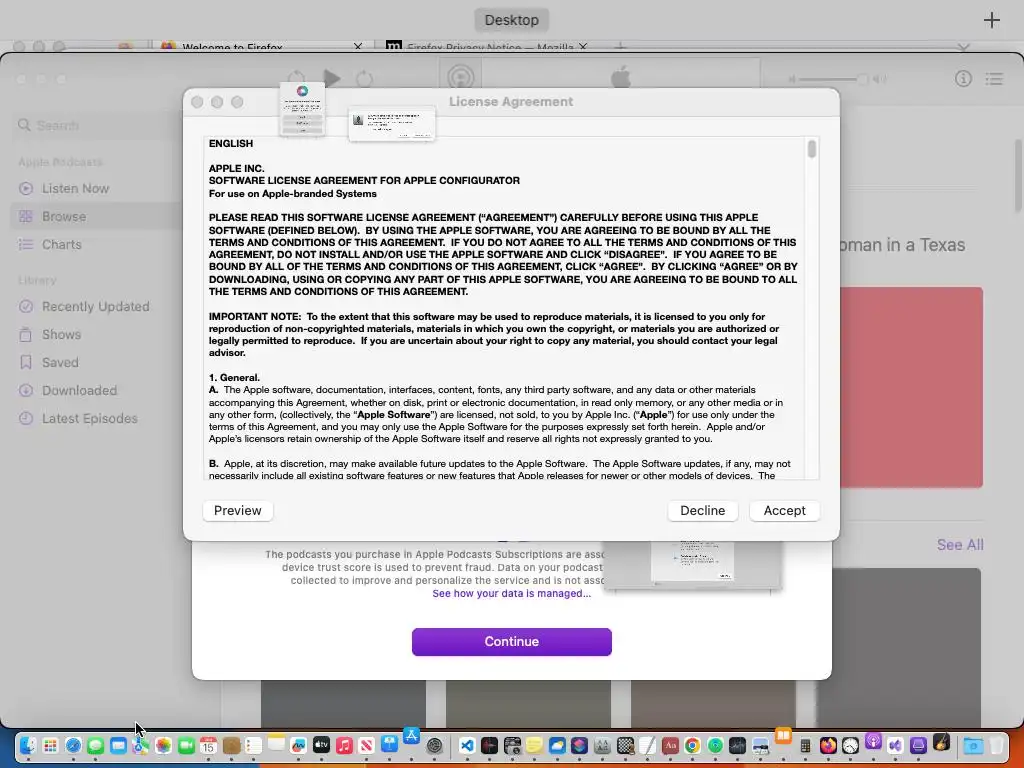Screen dimensions: 1024x768
Task: Open App Store from the dock
Action: 411,735
